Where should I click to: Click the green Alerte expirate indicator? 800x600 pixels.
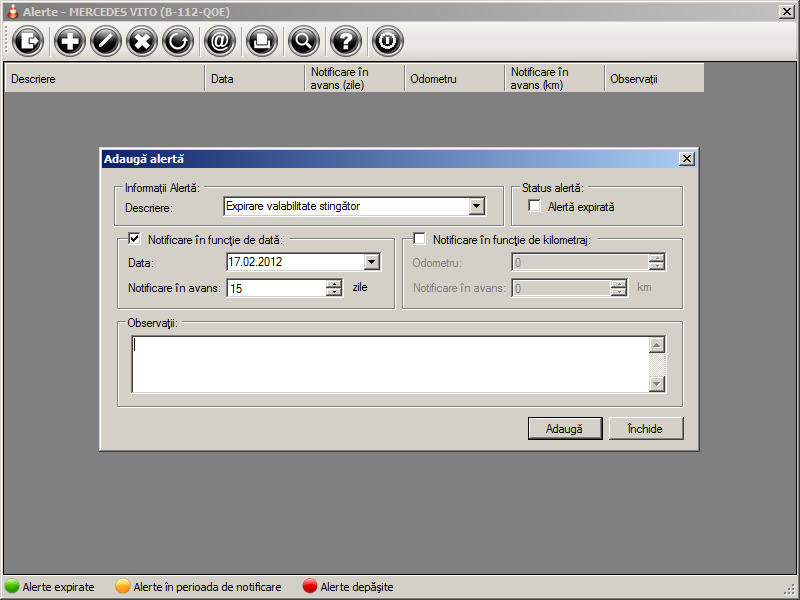click(x=11, y=586)
